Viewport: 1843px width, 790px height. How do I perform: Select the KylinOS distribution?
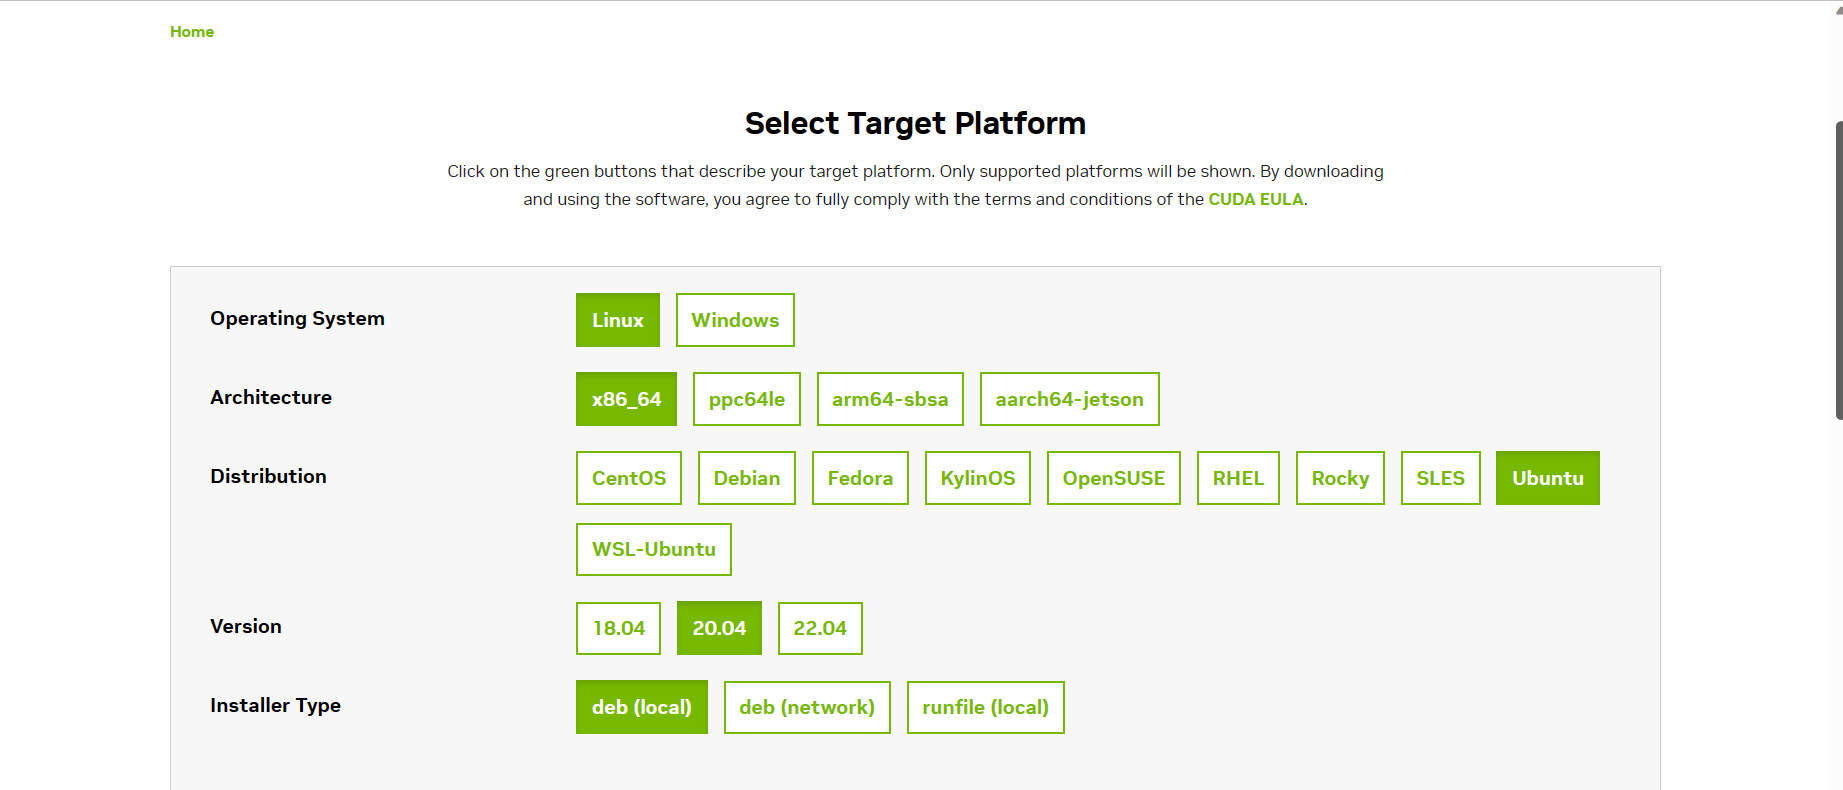(x=977, y=478)
